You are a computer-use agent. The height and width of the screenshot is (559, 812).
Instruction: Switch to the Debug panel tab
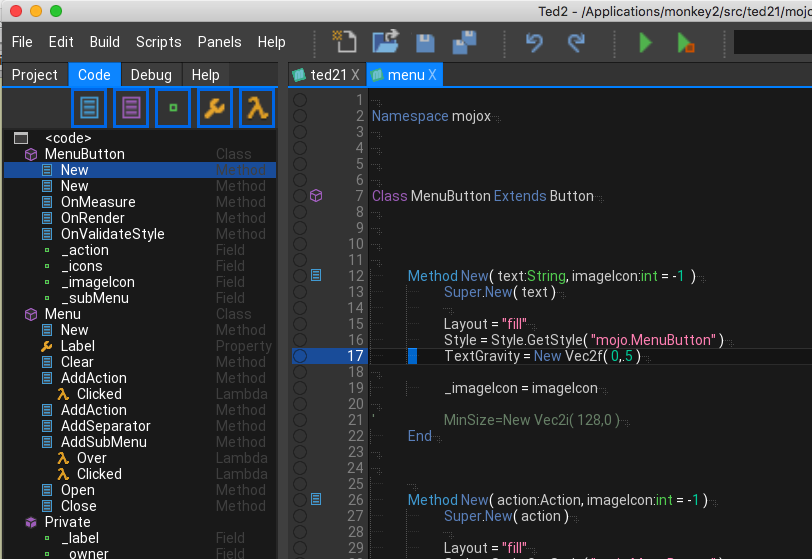click(x=151, y=75)
